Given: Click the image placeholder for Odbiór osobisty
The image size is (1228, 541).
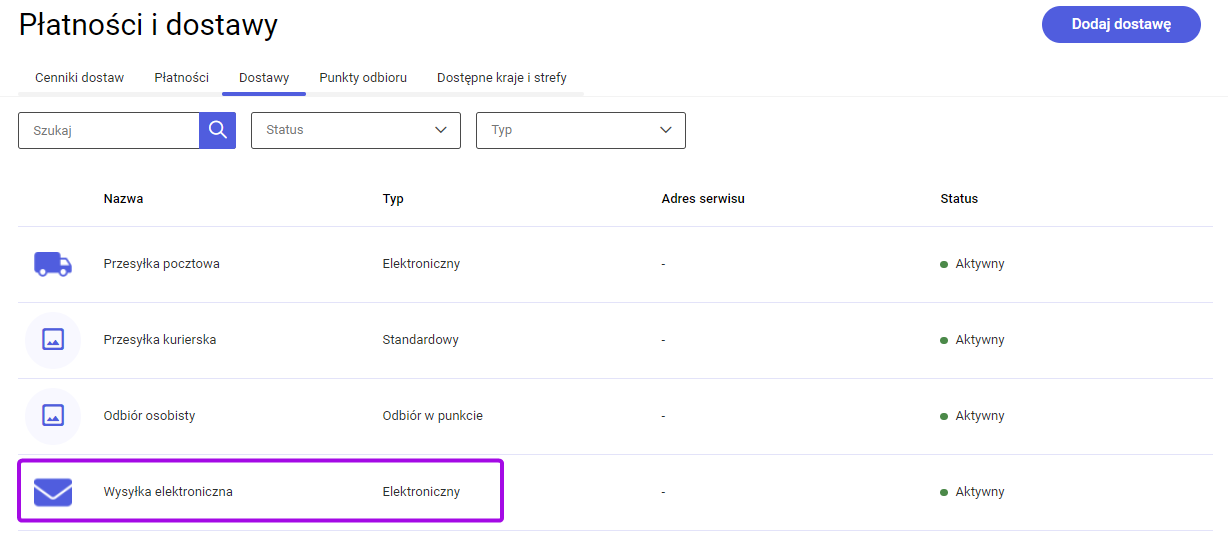Looking at the screenshot, I should click(53, 416).
